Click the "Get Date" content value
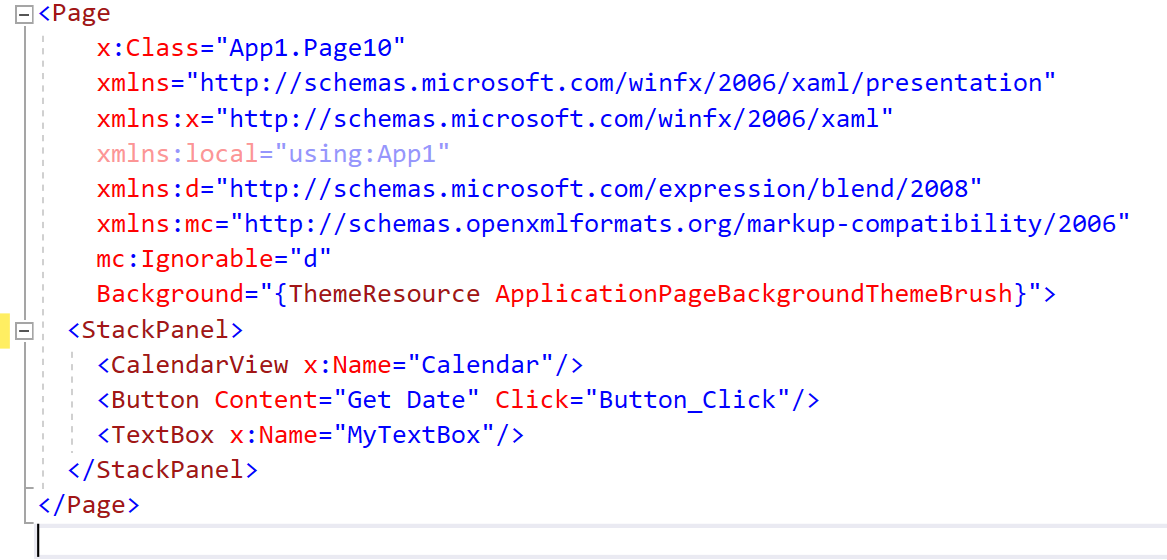The image size is (1167, 560). point(406,400)
